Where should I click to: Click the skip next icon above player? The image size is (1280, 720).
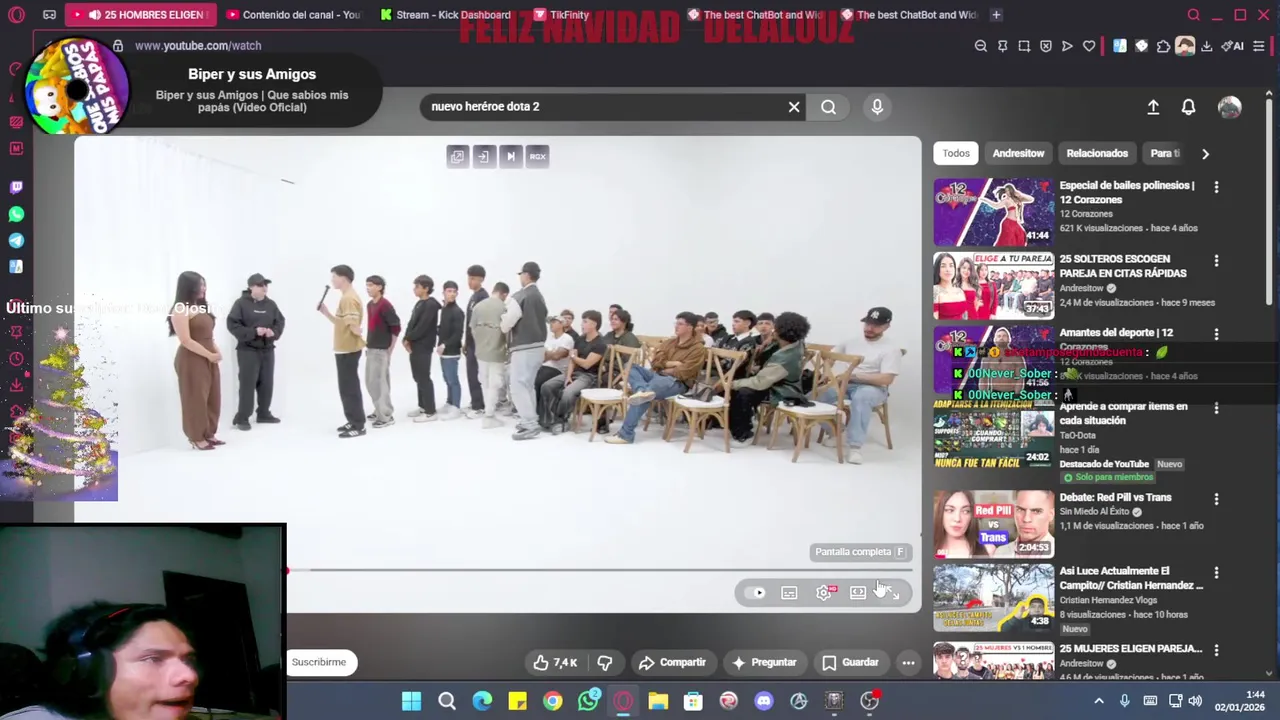click(511, 156)
